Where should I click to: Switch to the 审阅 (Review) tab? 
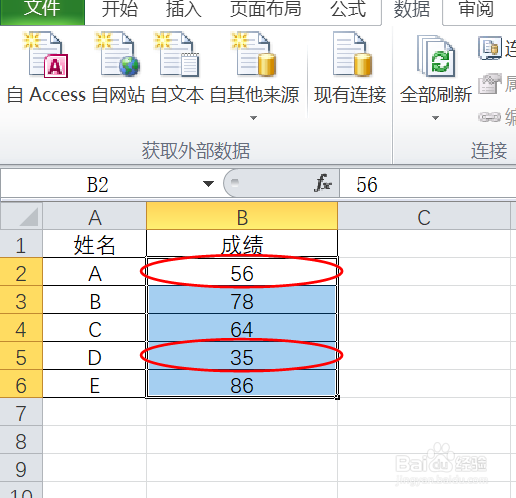[476, 9]
